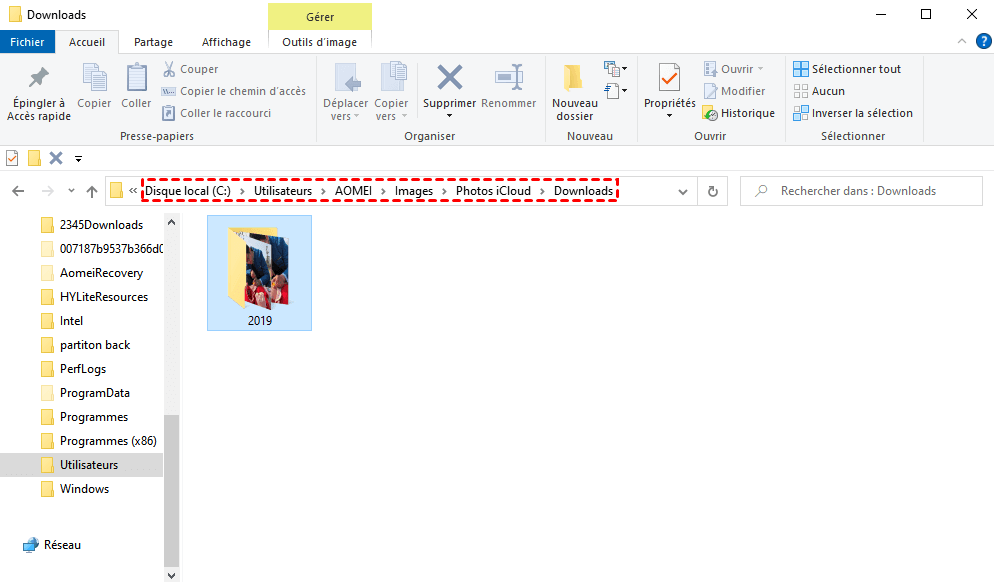Open the Historique tool
The width and height of the screenshot is (994, 582).
[740, 112]
